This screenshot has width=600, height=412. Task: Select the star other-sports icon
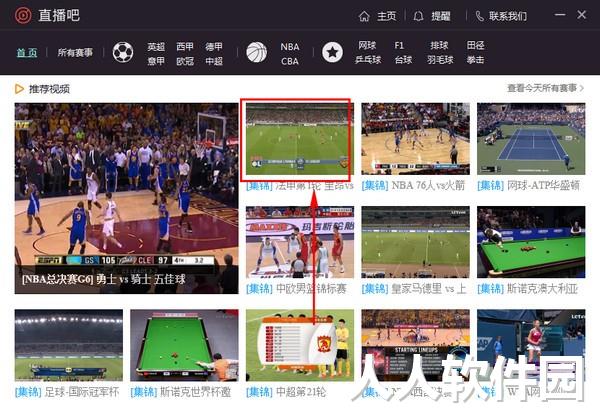coord(332,52)
